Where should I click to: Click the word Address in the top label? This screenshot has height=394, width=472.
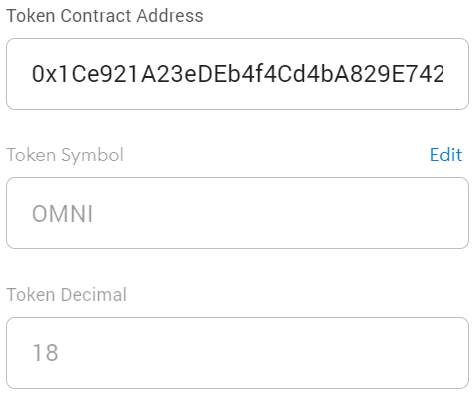point(170,16)
